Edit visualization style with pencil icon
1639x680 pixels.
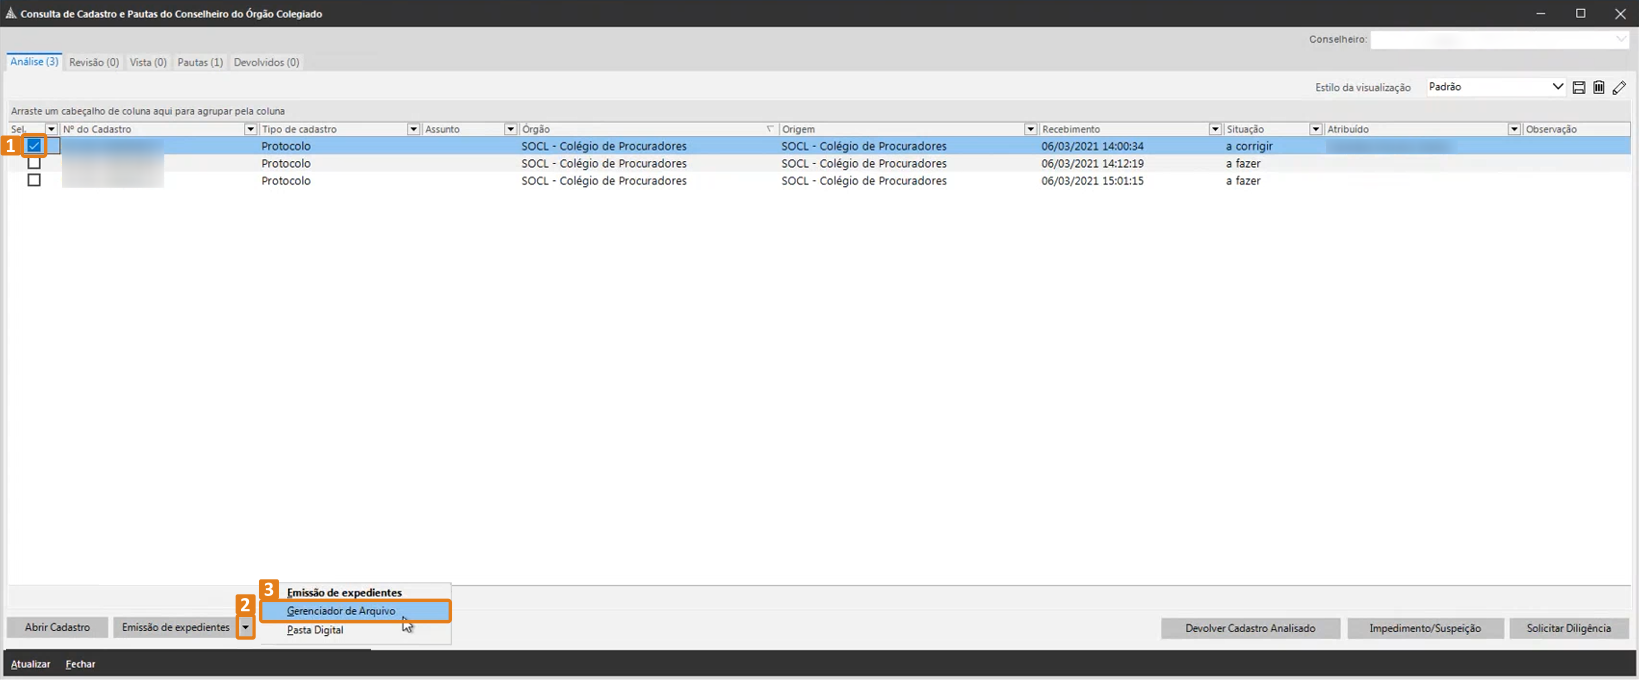(x=1619, y=88)
